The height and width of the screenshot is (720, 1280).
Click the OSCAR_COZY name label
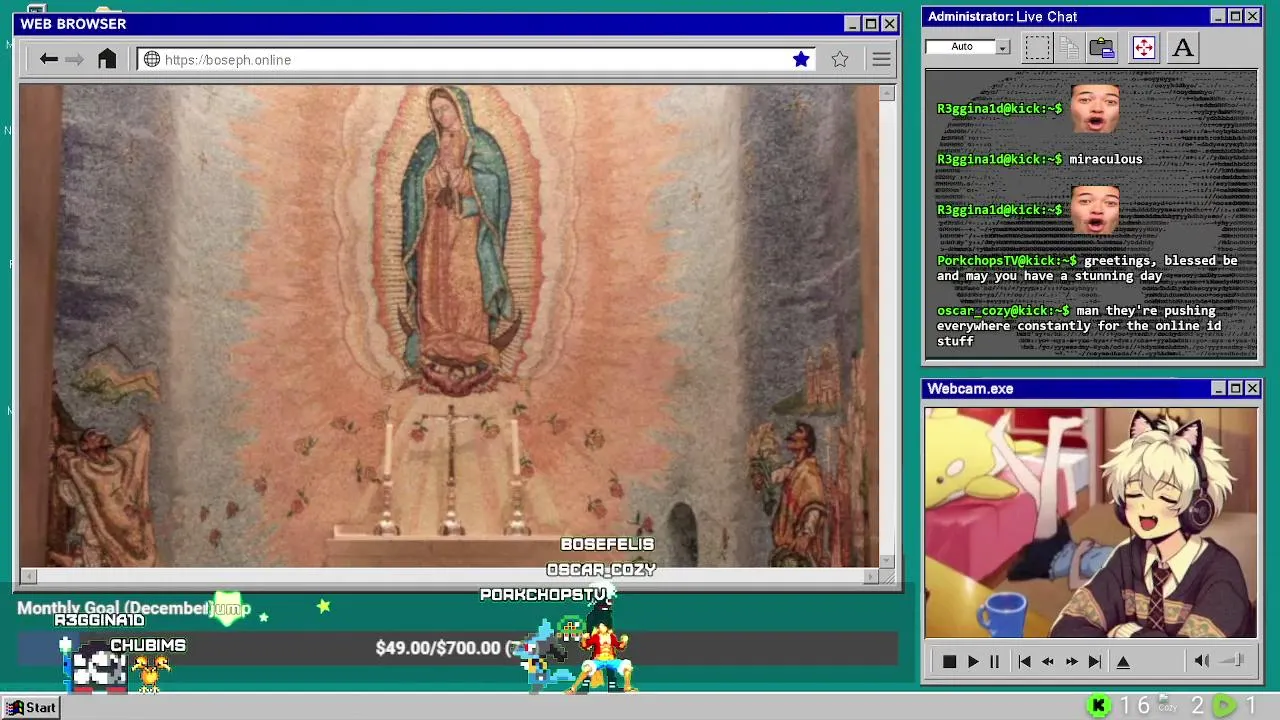[x=601, y=569]
